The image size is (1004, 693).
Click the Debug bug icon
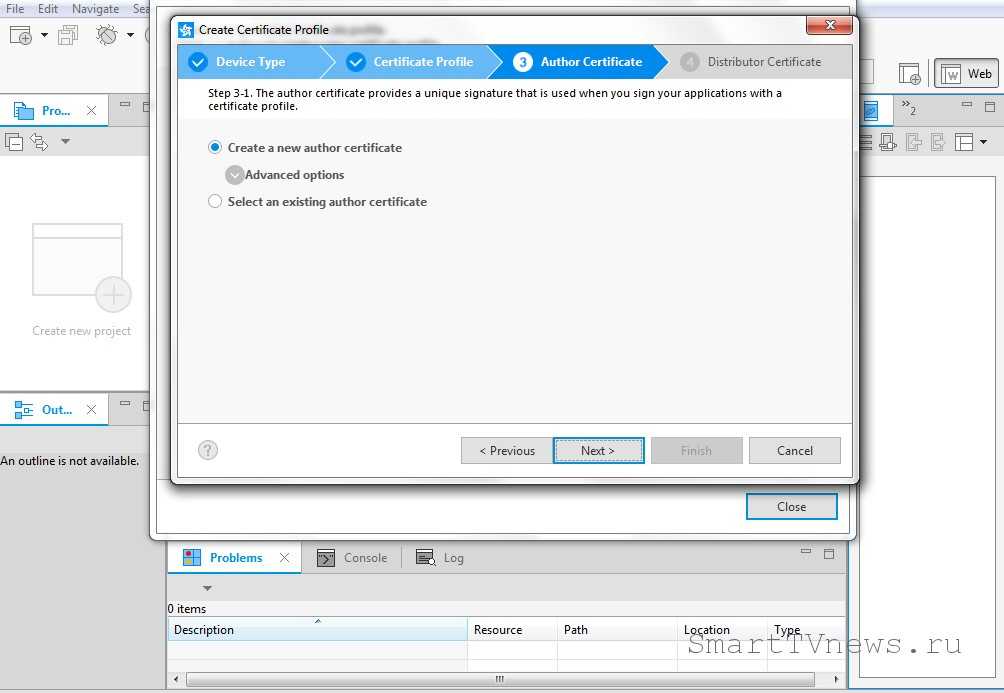point(106,36)
